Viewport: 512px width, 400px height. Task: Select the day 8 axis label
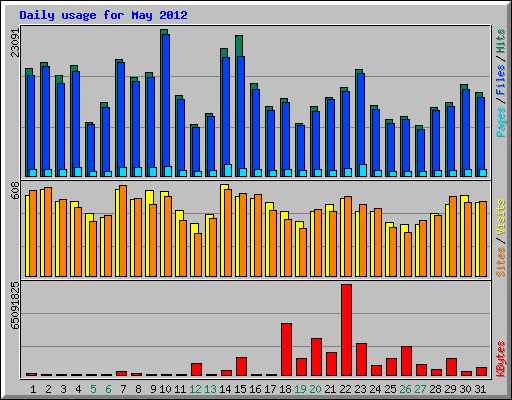[x=138, y=389]
